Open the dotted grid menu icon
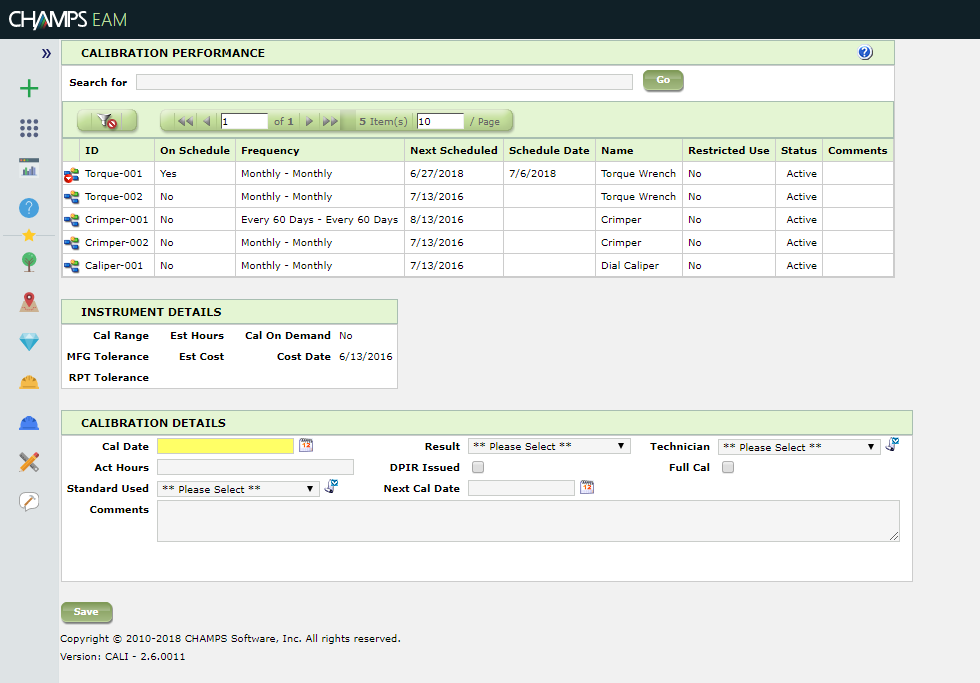980x683 pixels. pos(29,128)
